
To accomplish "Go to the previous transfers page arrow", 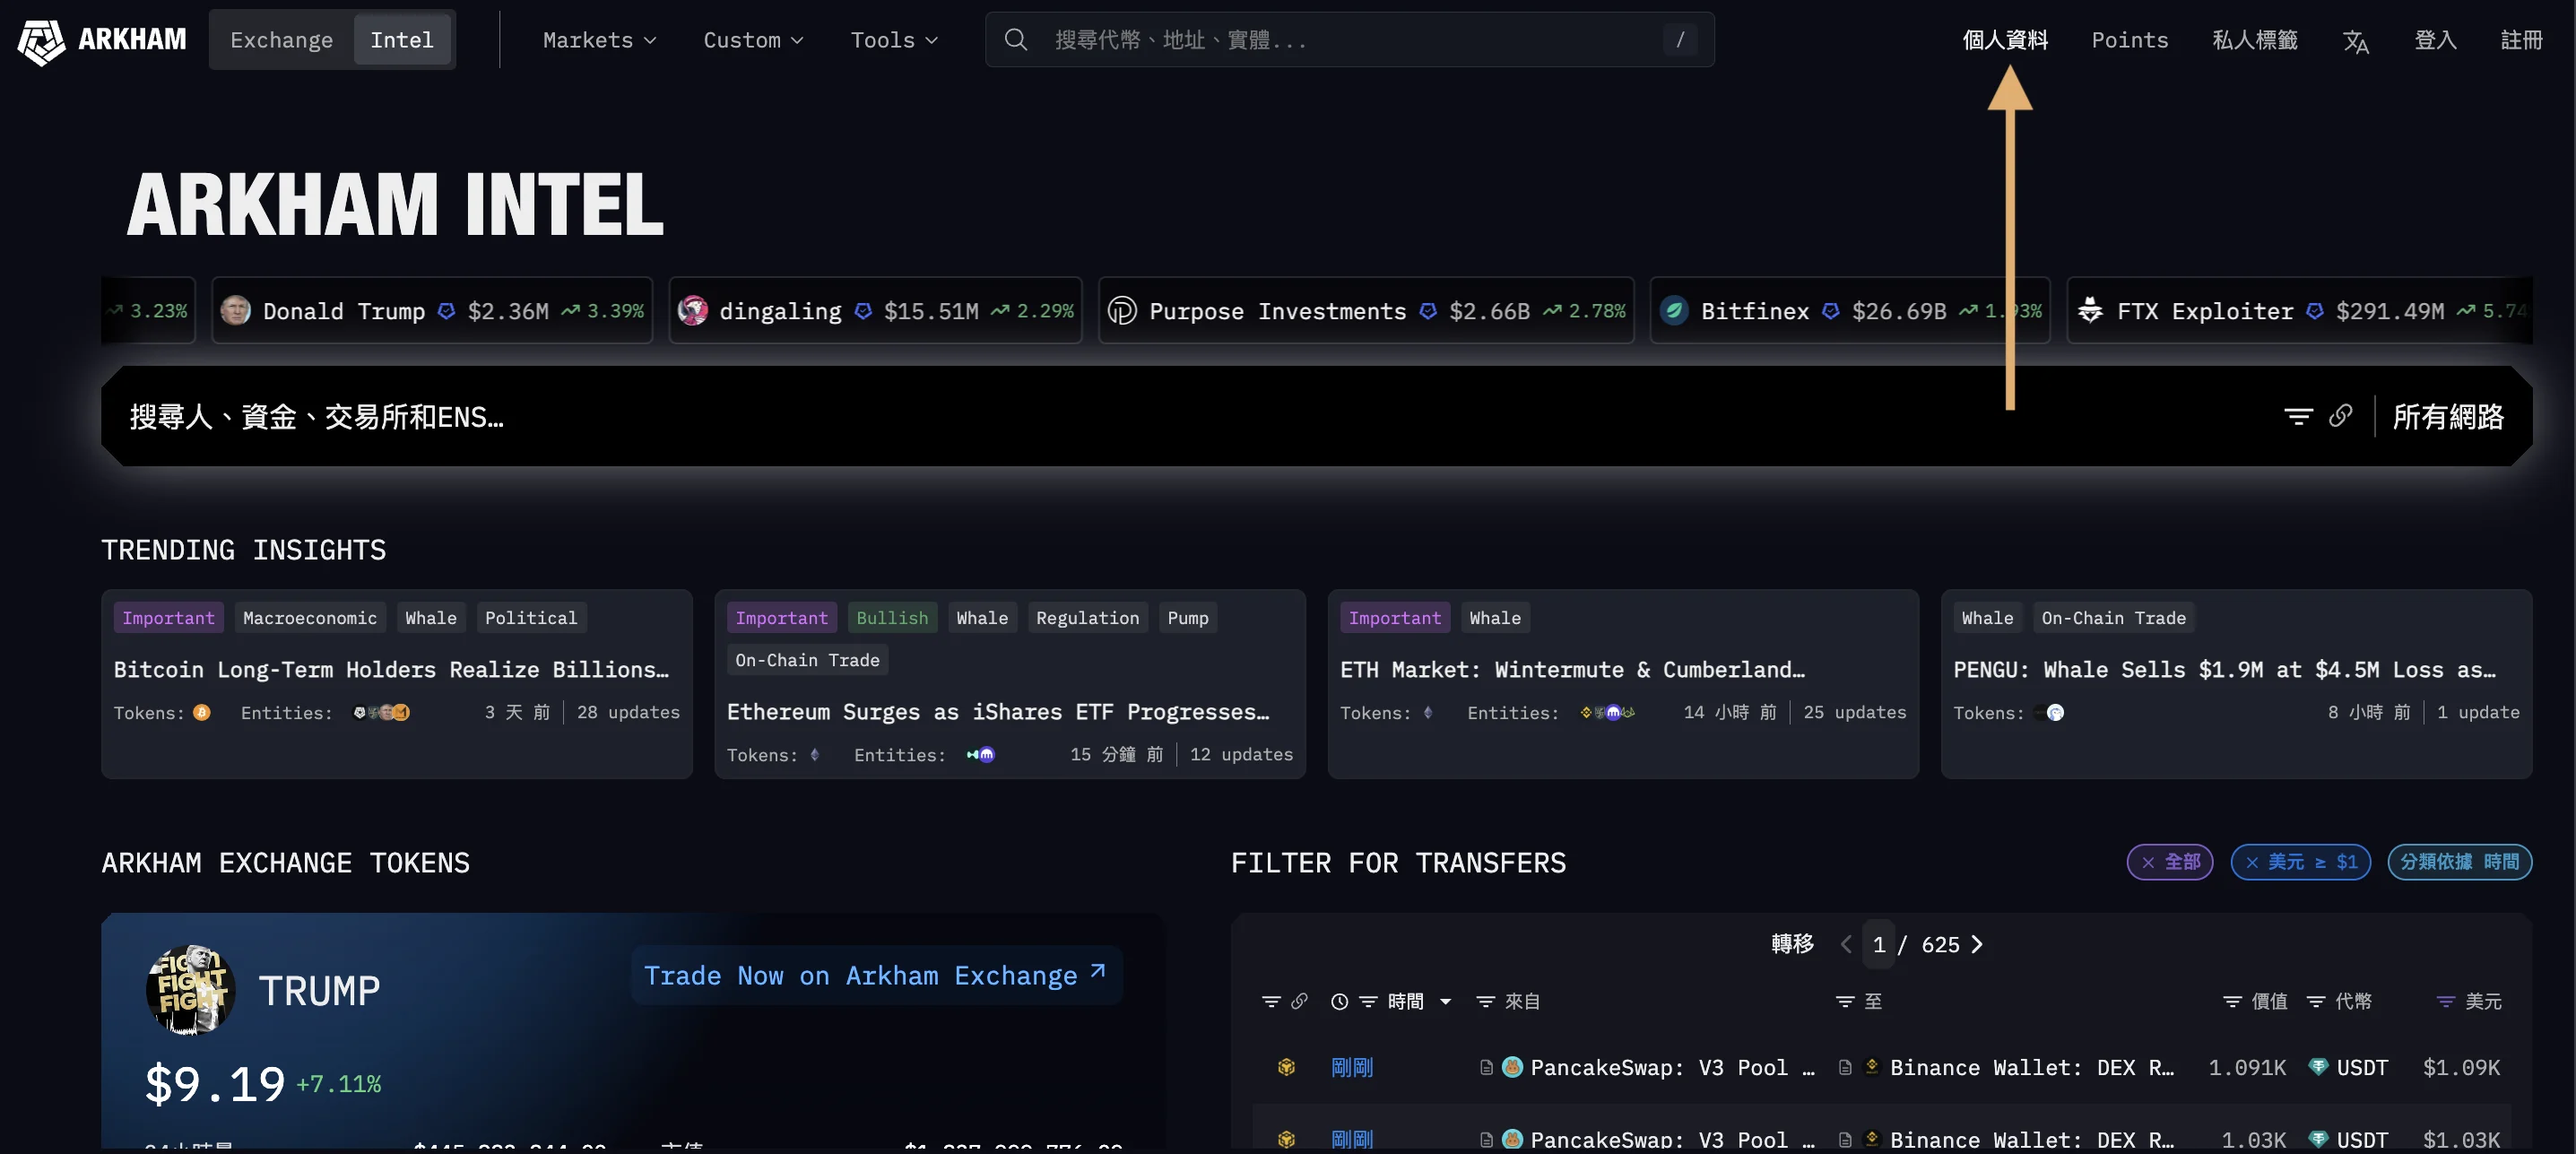I will point(1846,944).
